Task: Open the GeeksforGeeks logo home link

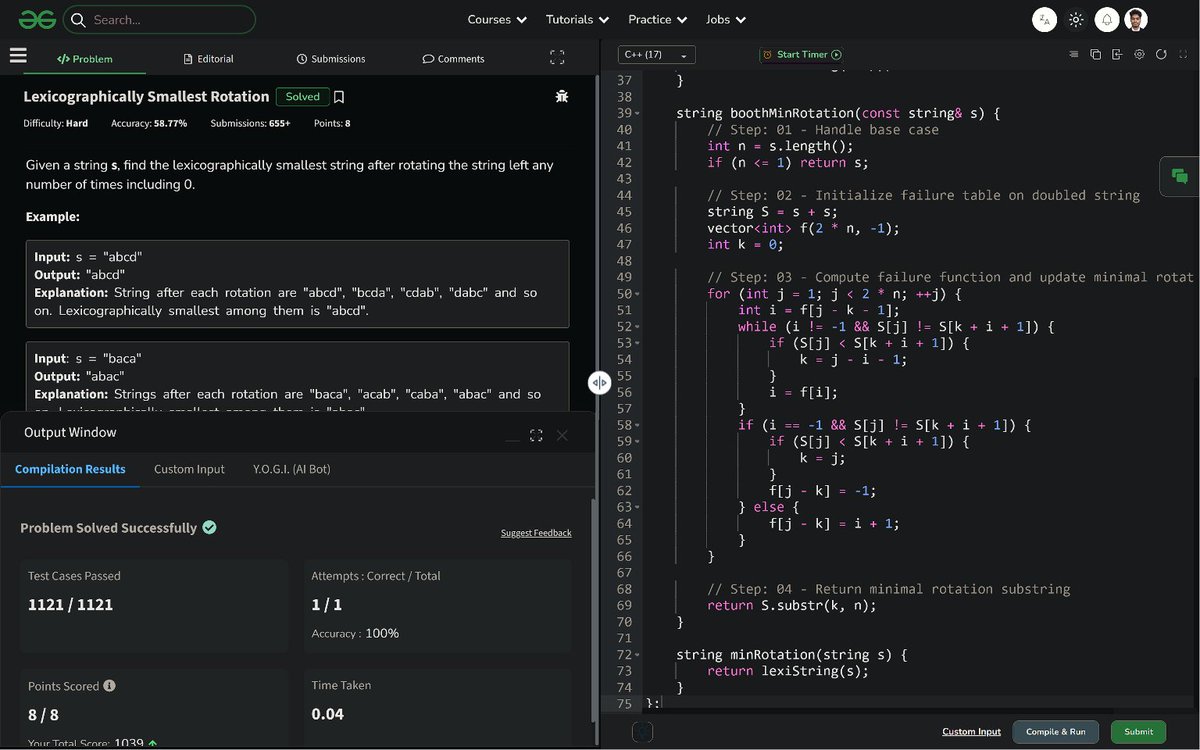Action: pos(36,19)
